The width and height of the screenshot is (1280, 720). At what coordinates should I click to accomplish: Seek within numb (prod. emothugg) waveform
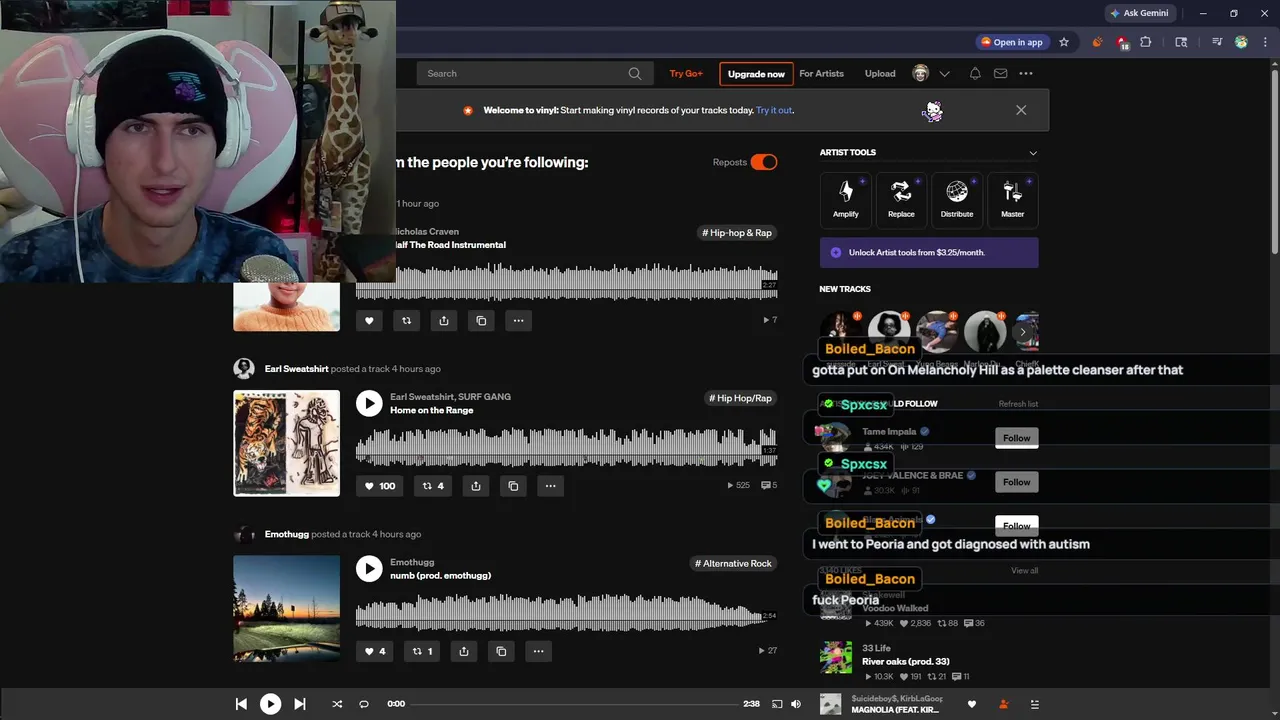[x=567, y=612]
